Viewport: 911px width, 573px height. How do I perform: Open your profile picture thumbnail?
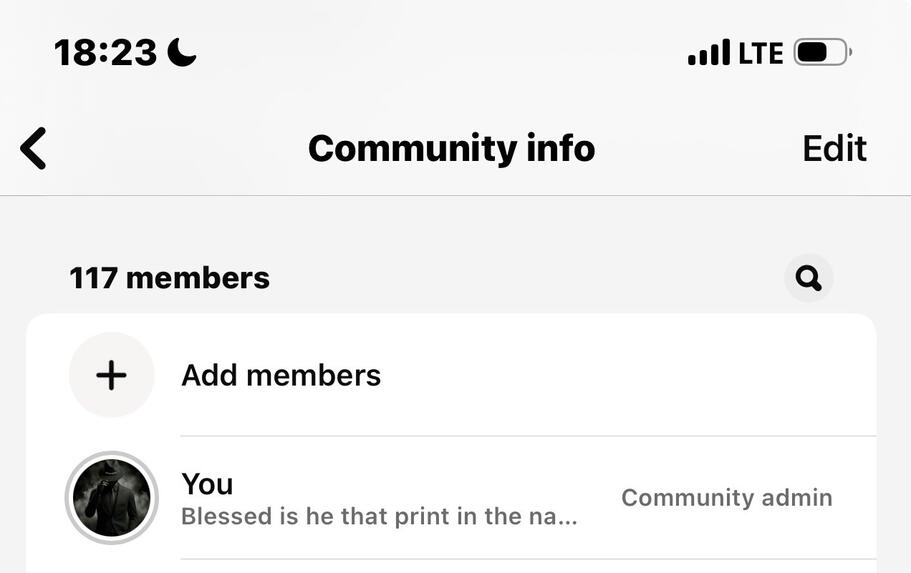[112, 497]
